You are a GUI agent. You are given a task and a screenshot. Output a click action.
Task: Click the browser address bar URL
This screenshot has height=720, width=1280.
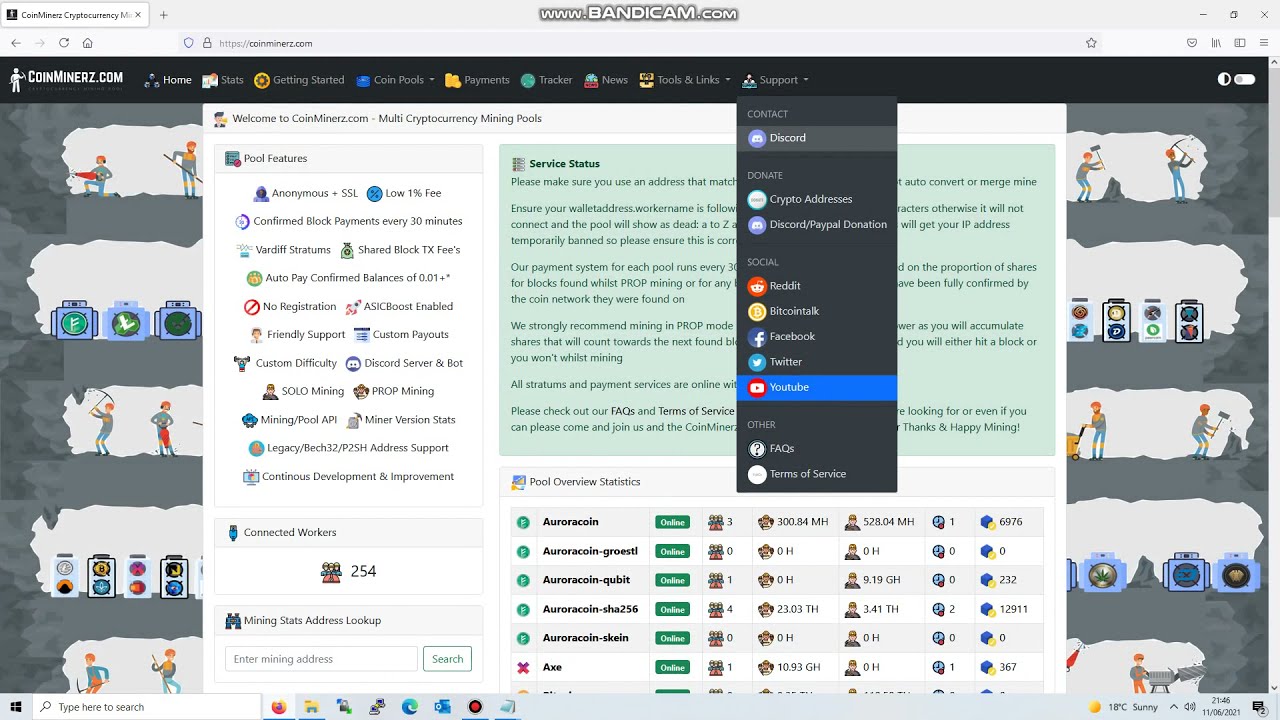tap(266, 43)
